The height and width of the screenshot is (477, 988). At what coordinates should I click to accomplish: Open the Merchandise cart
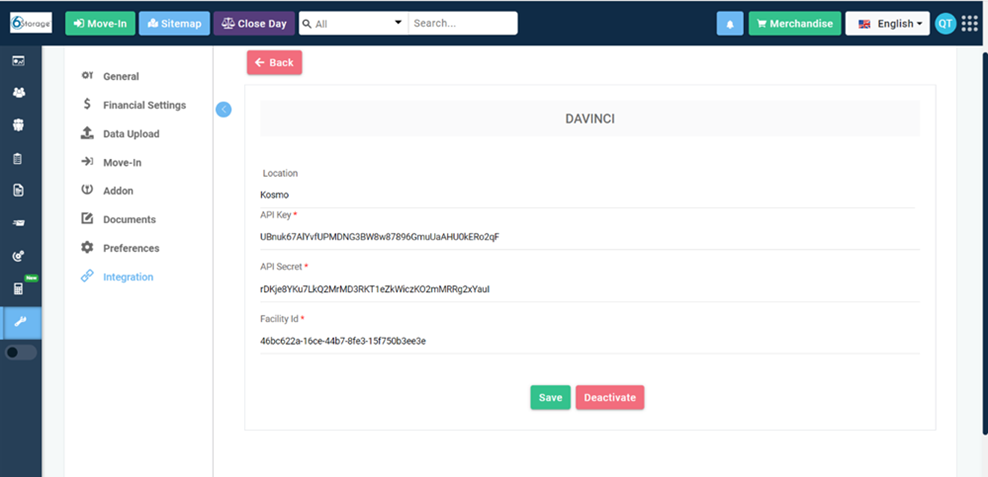(795, 24)
